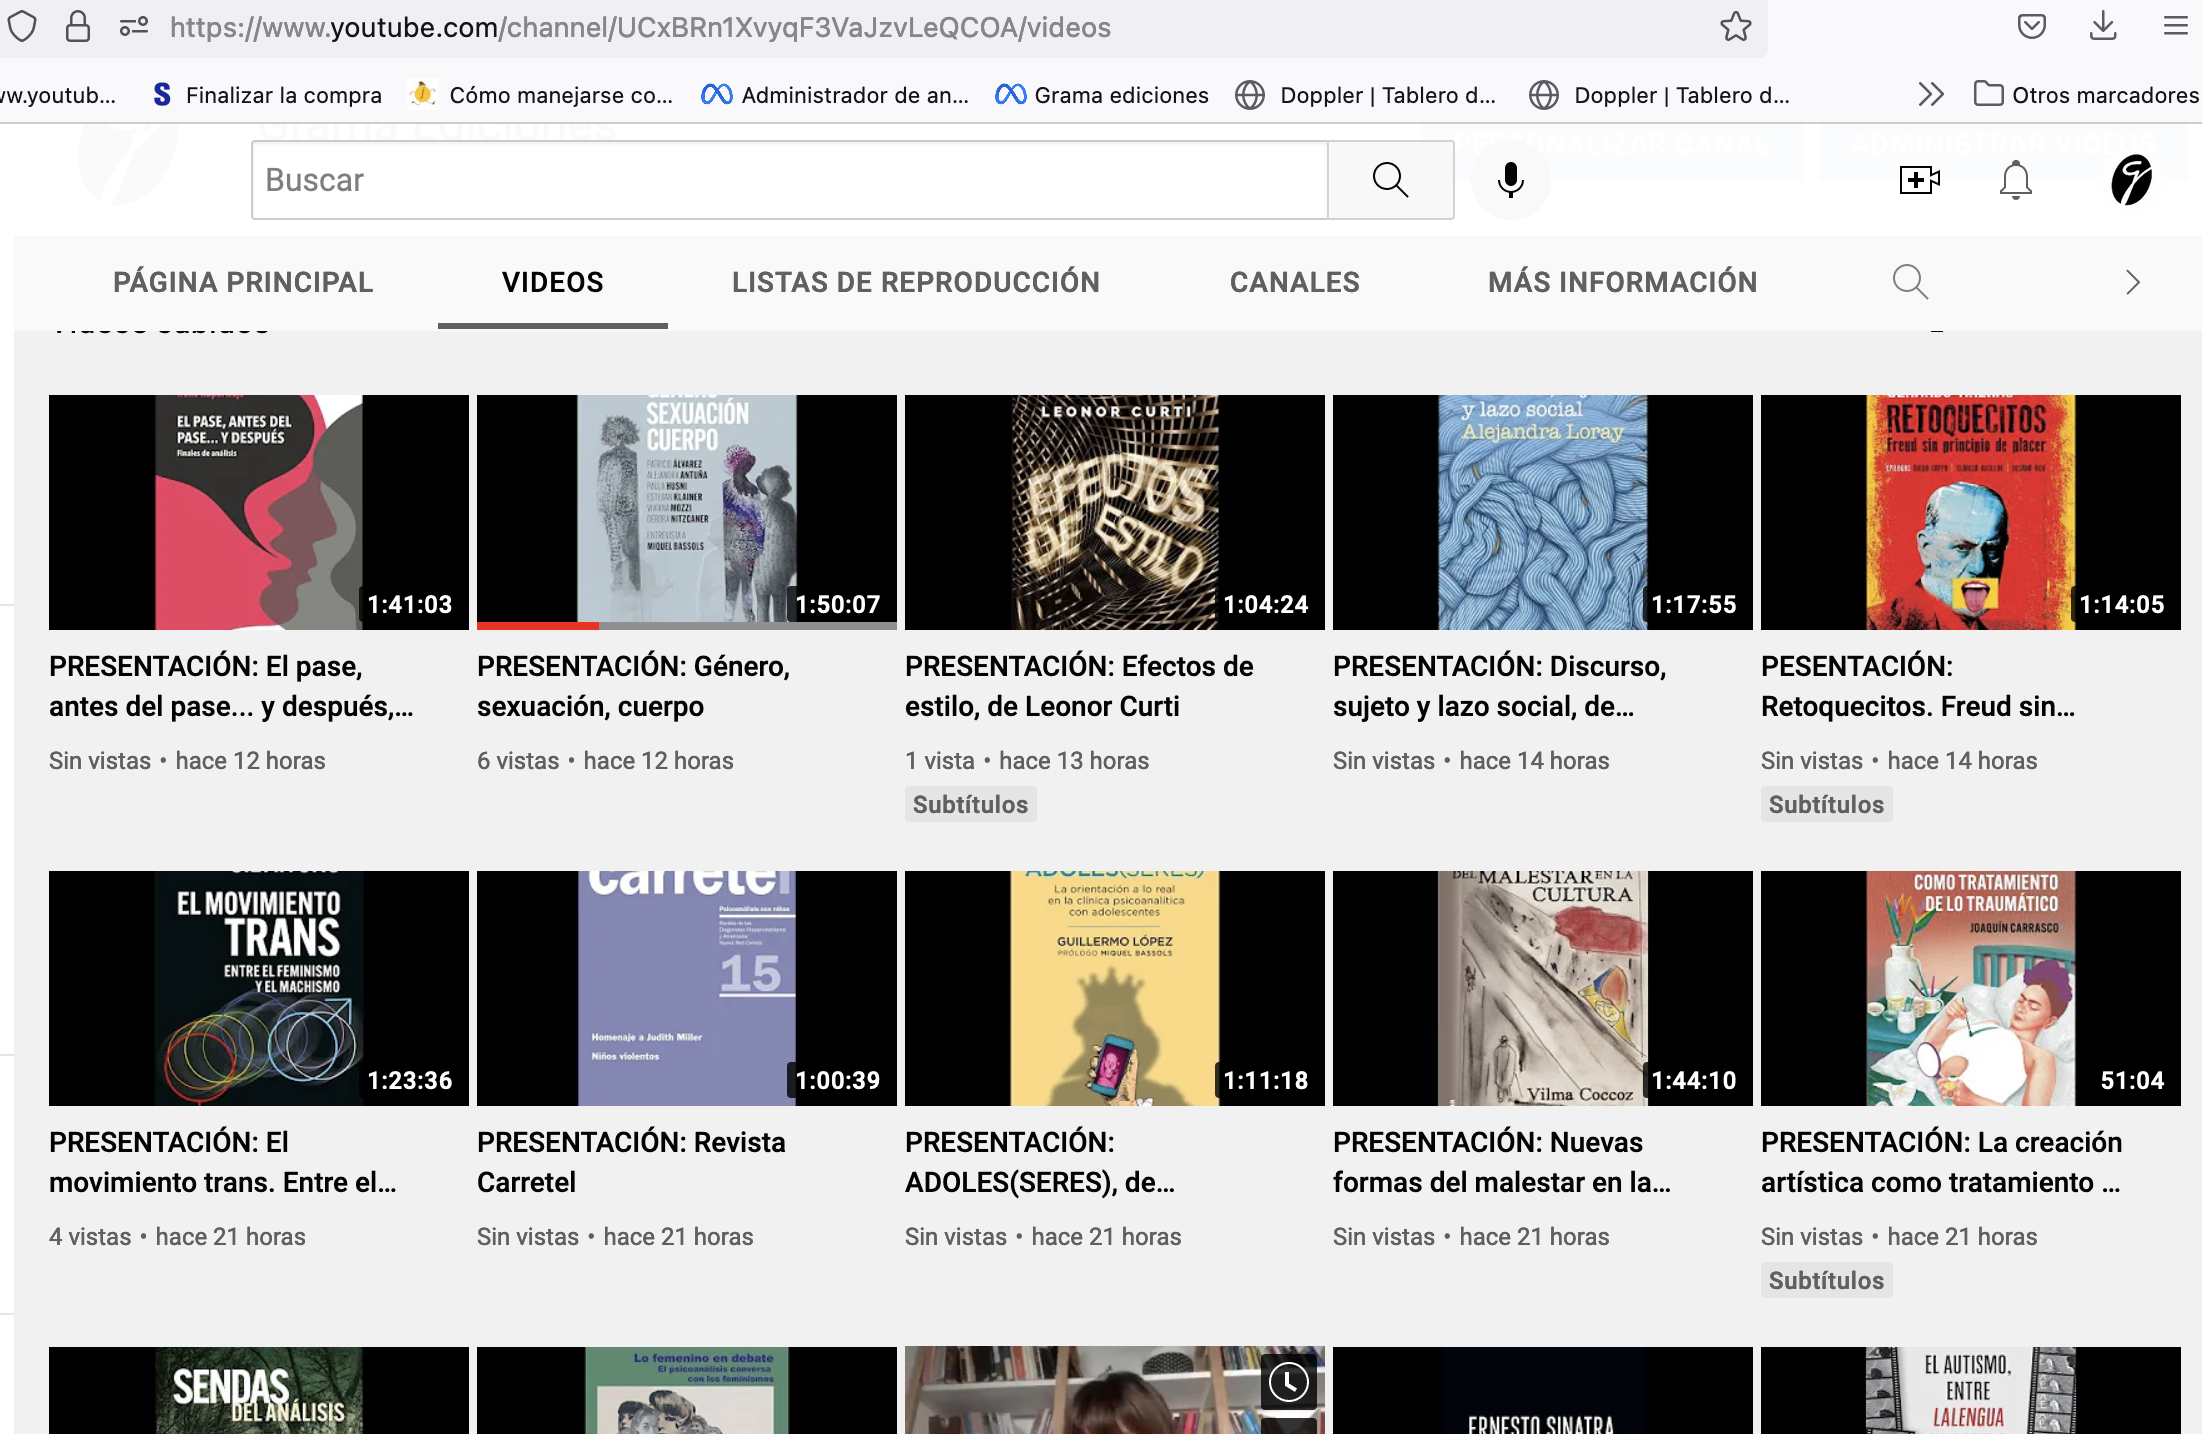
Task: Click the YouTube search magnifier button
Action: tap(1390, 180)
